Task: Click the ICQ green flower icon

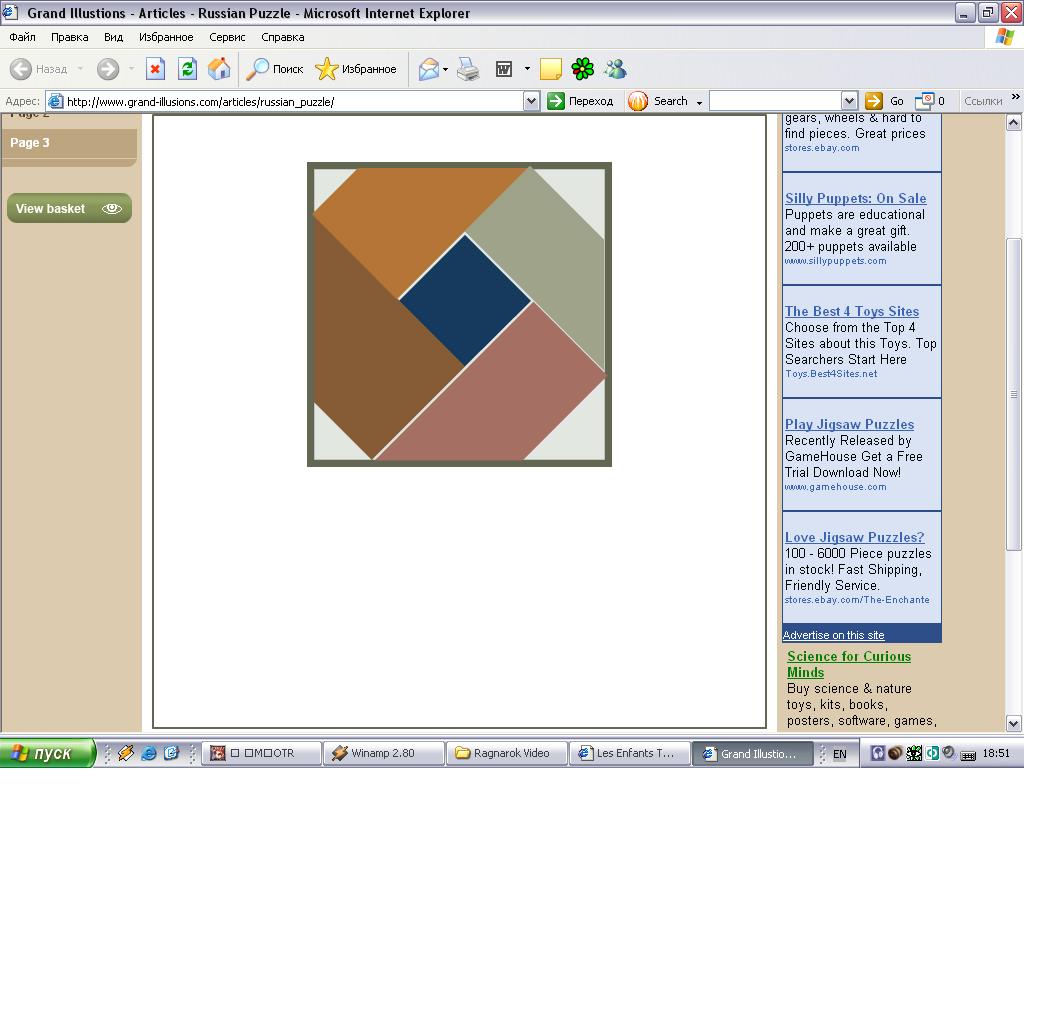Action: [582, 69]
